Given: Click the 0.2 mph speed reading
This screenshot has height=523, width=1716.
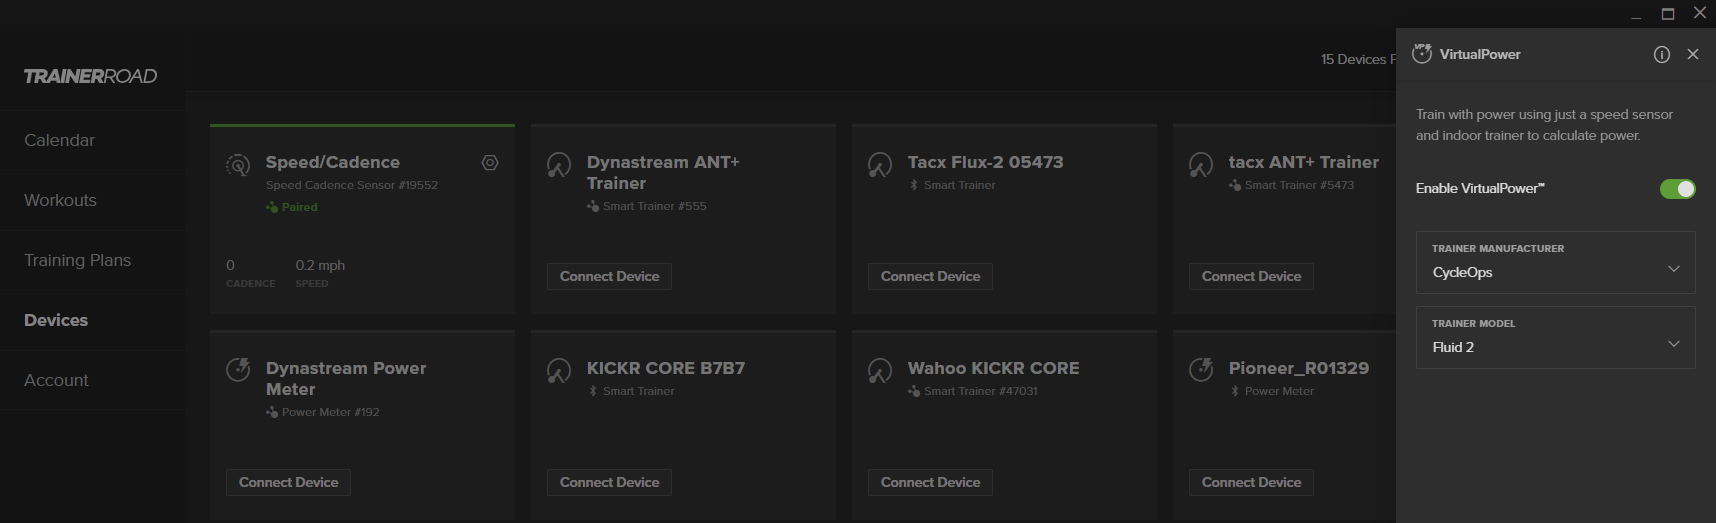Looking at the screenshot, I should click(320, 265).
